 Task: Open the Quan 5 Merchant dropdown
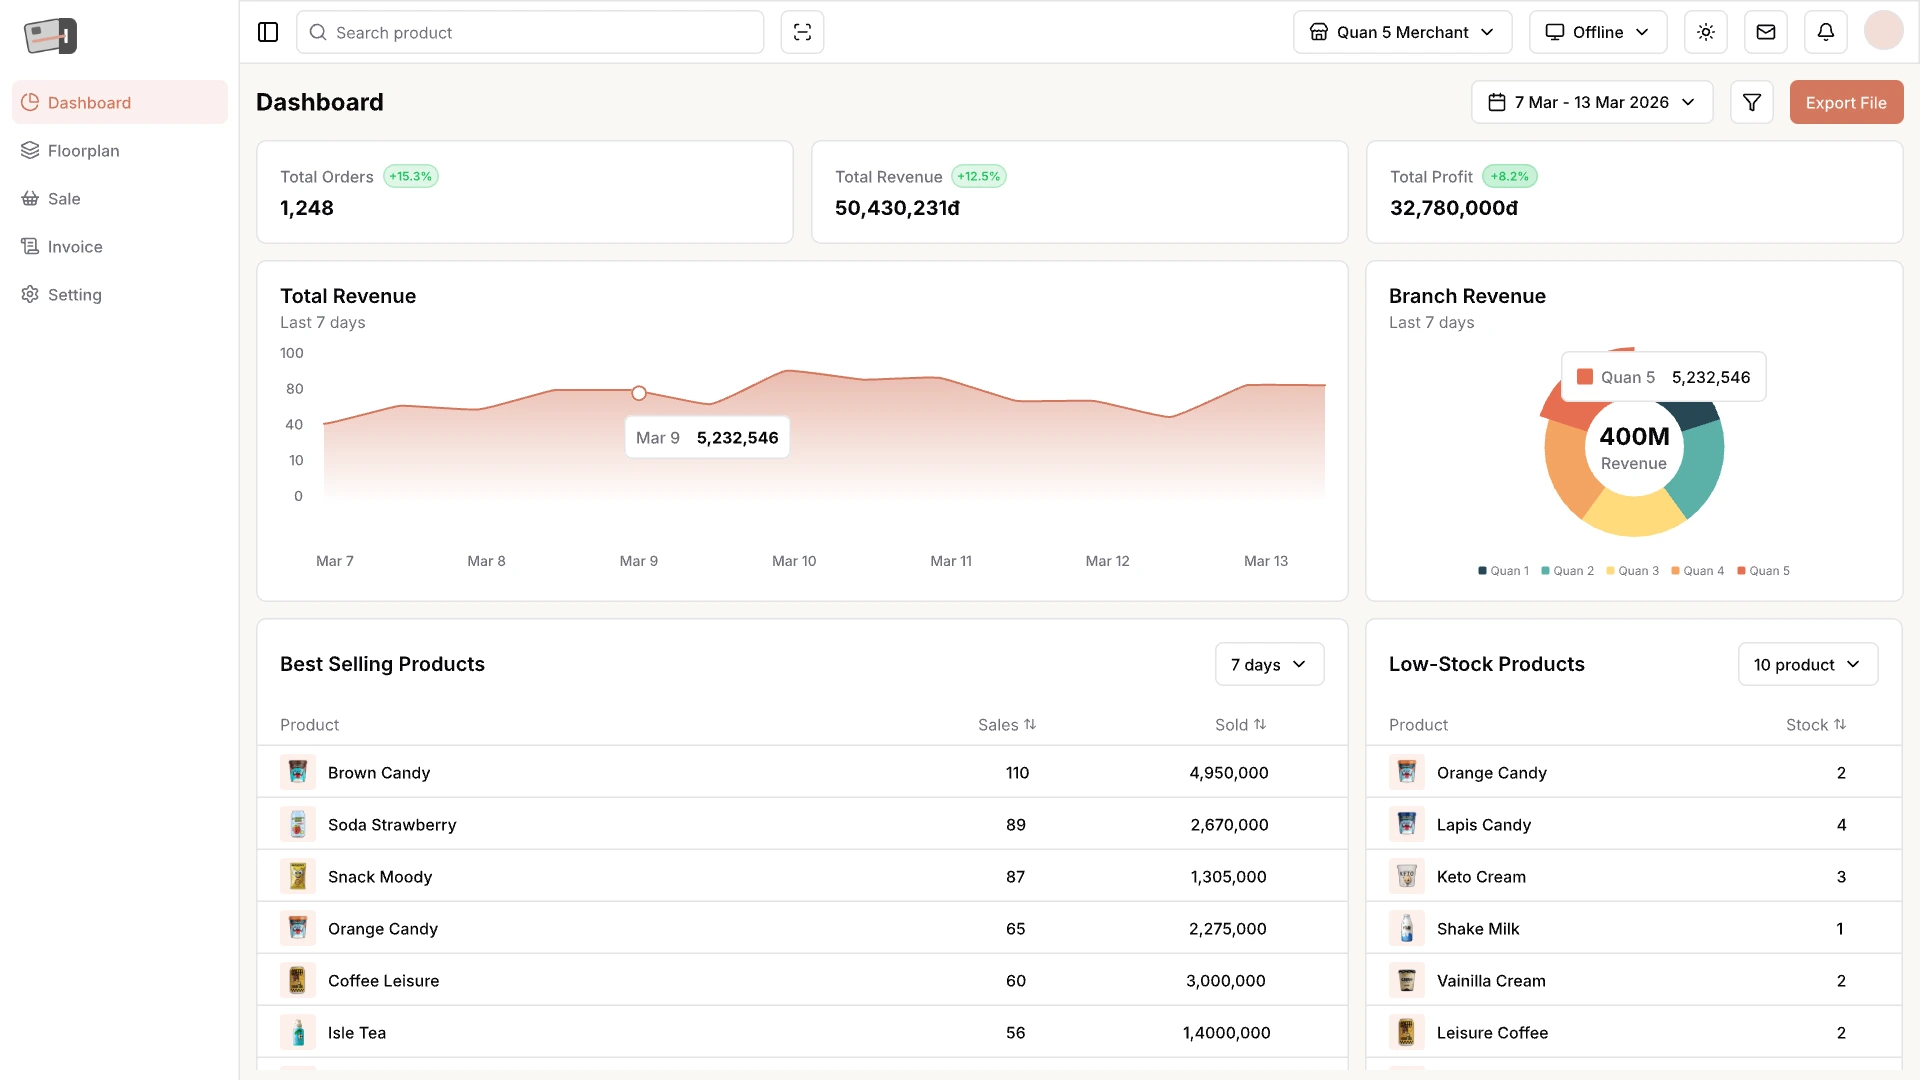click(x=1402, y=32)
